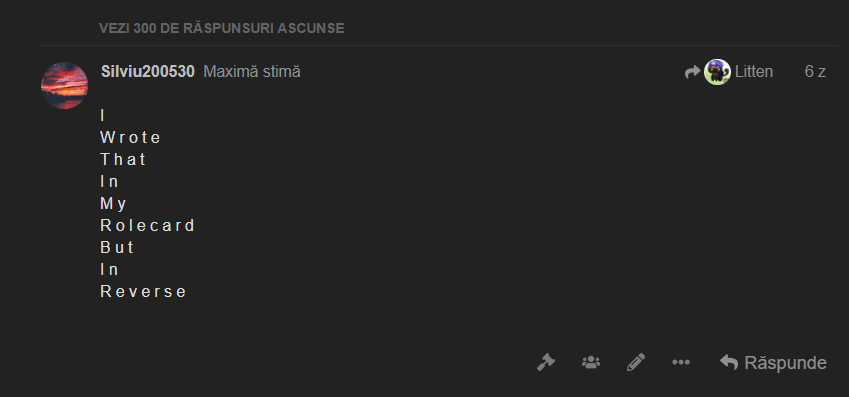Click the word But in the comment
The image size is (849, 397).
[x=117, y=248]
